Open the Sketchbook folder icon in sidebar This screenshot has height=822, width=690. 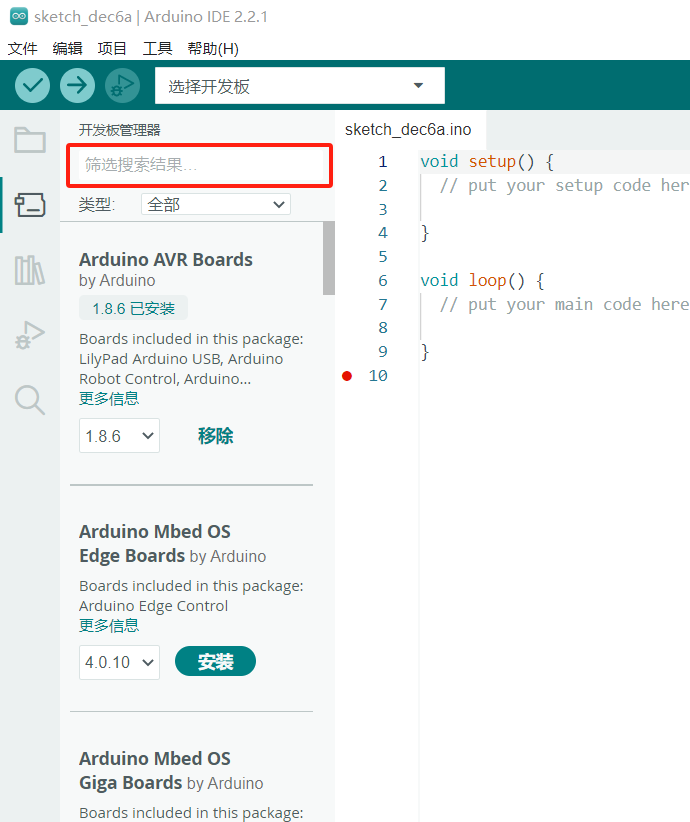pos(30,140)
